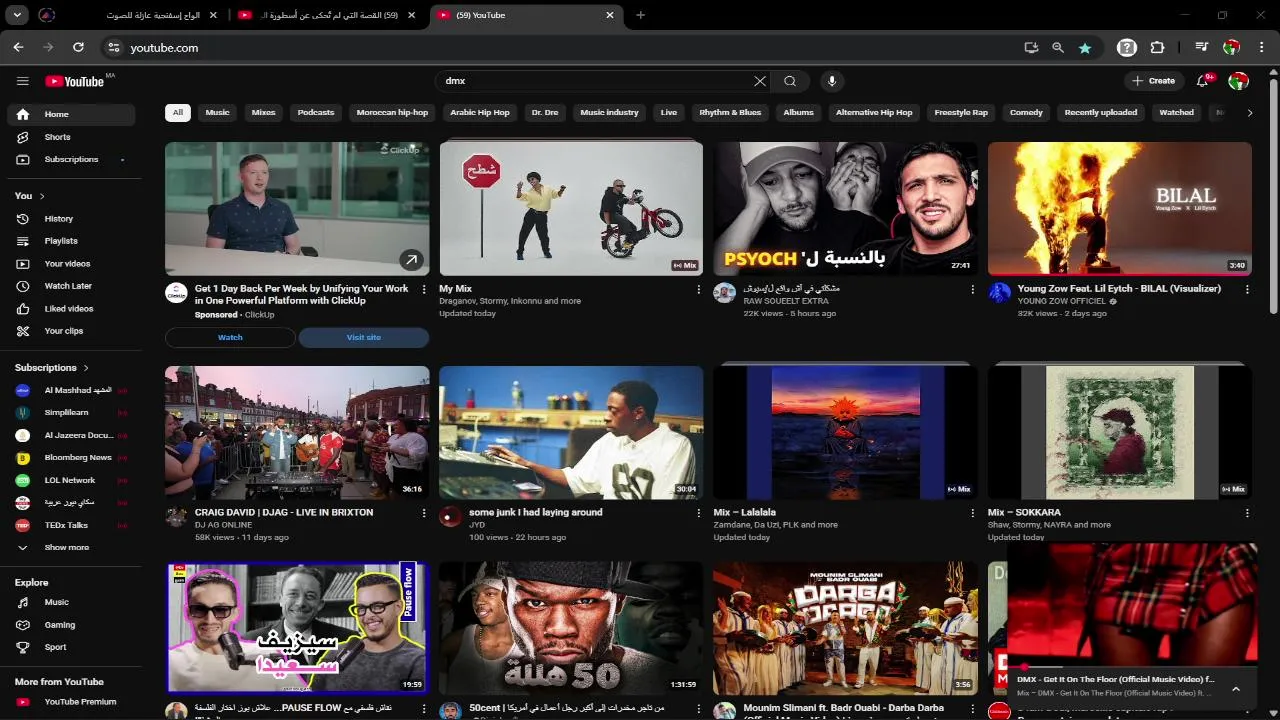Click the YouTube logo
Screen dimensions: 1280x720
pyautogui.click(x=74, y=81)
